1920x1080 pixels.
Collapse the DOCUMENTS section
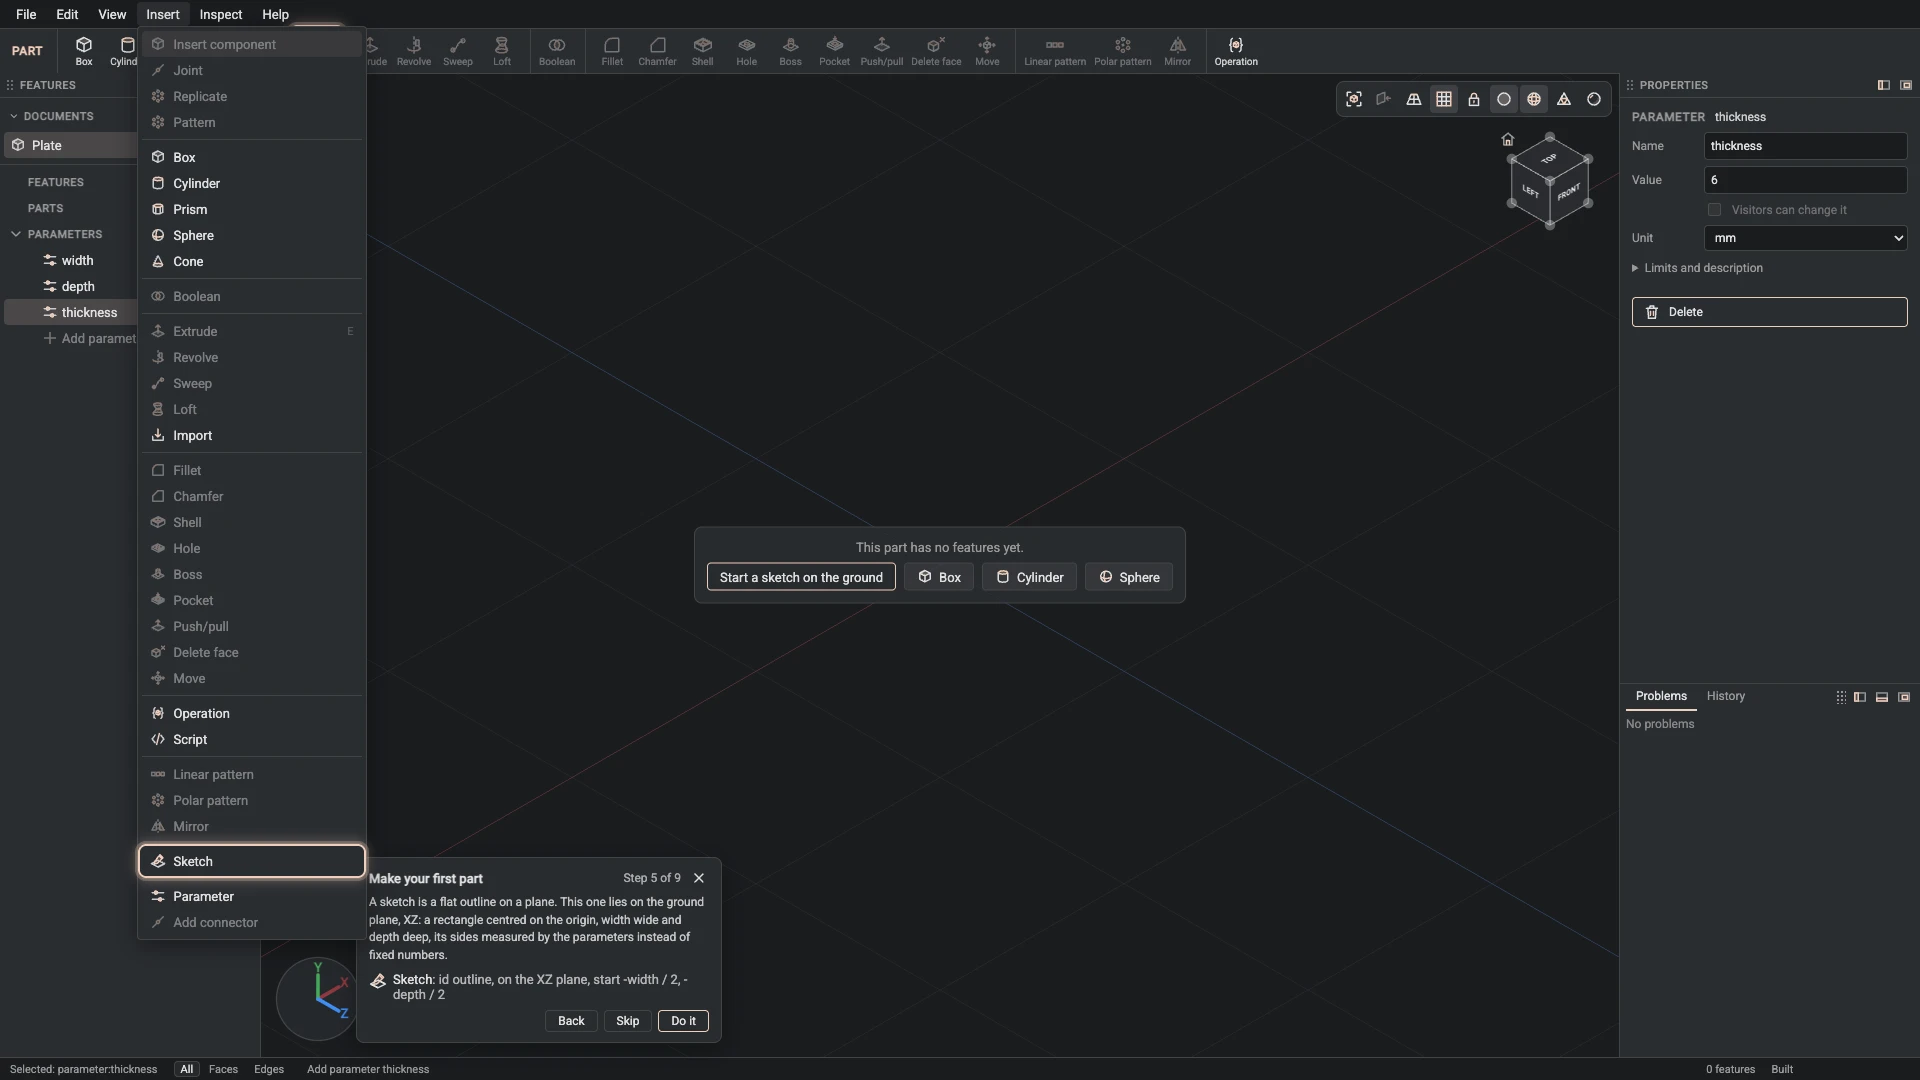tap(14, 116)
